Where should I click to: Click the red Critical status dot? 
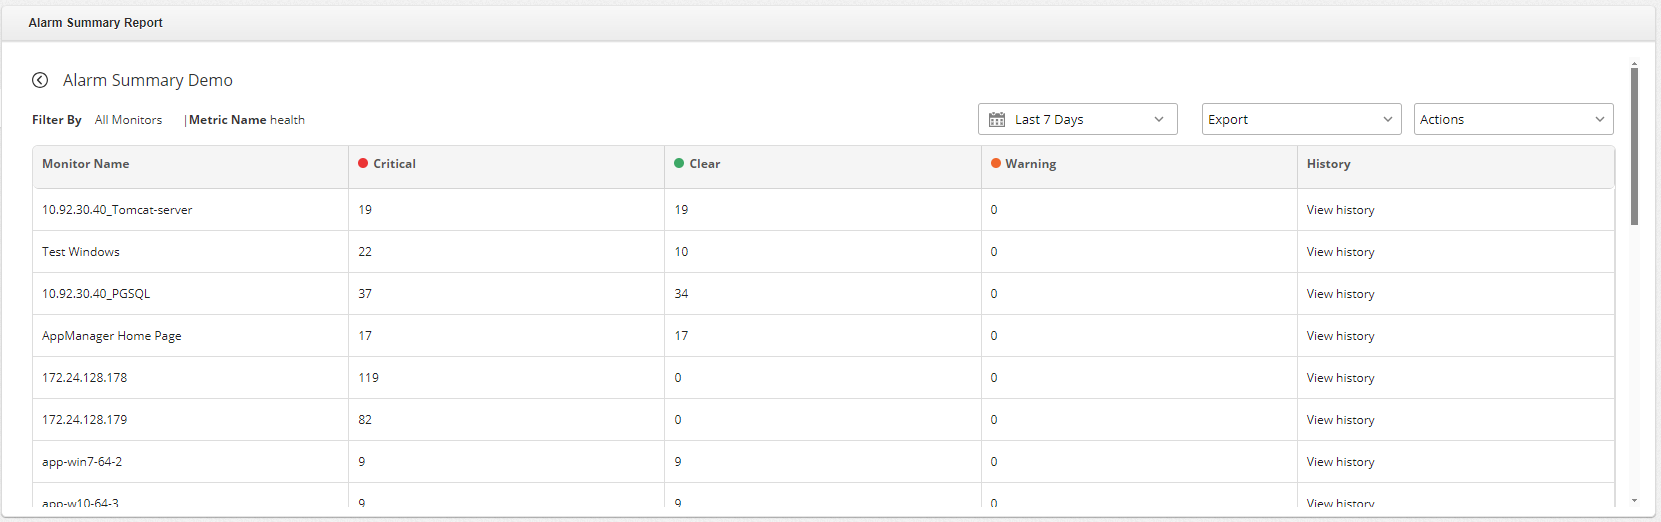click(x=363, y=163)
